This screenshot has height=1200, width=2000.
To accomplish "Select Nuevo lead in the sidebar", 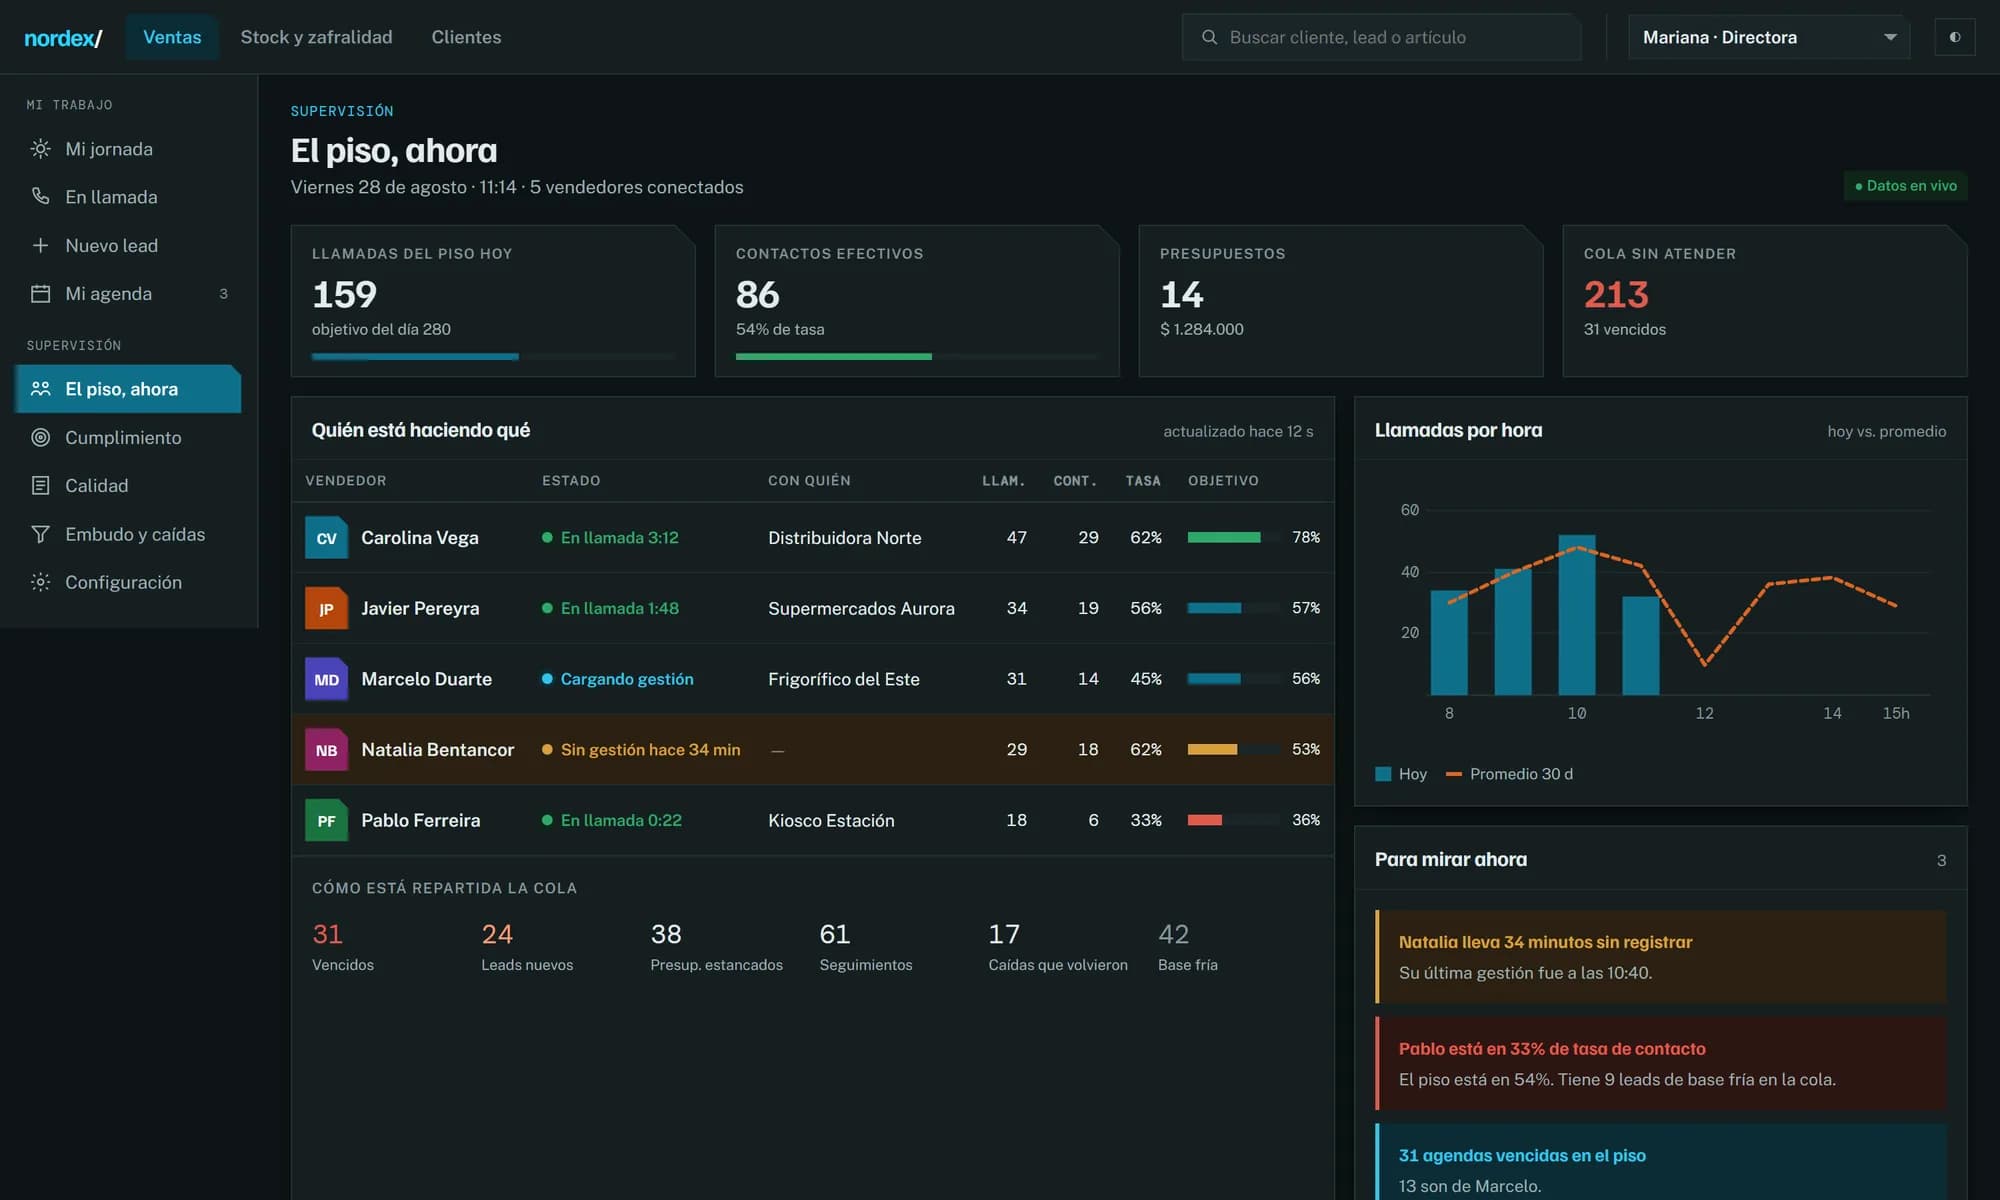I will (128, 245).
